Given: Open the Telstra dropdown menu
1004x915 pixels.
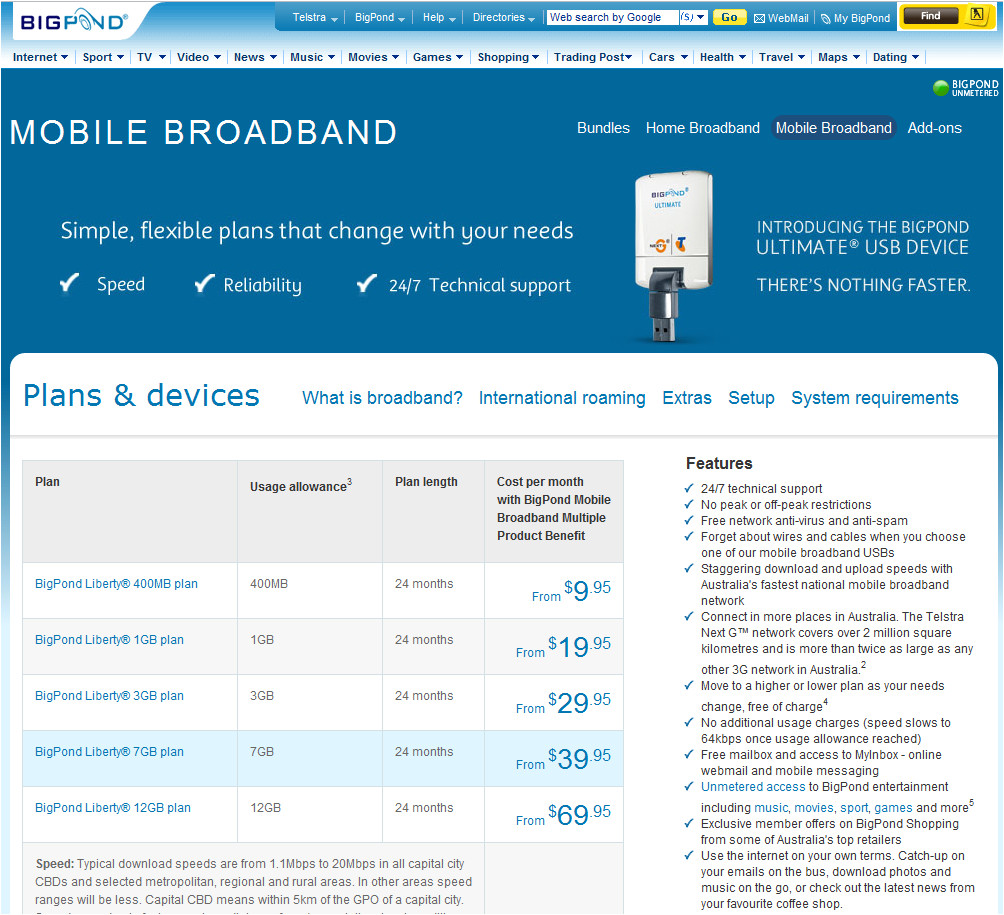Looking at the screenshot, I should [313, 17].
